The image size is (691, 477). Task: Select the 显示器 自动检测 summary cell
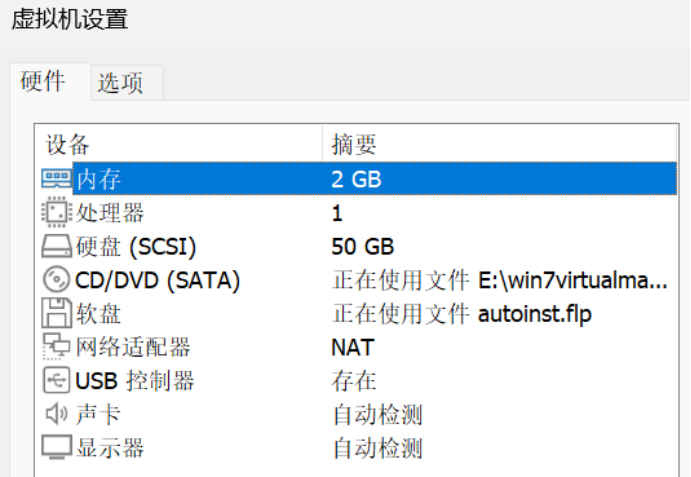(376, 448)
